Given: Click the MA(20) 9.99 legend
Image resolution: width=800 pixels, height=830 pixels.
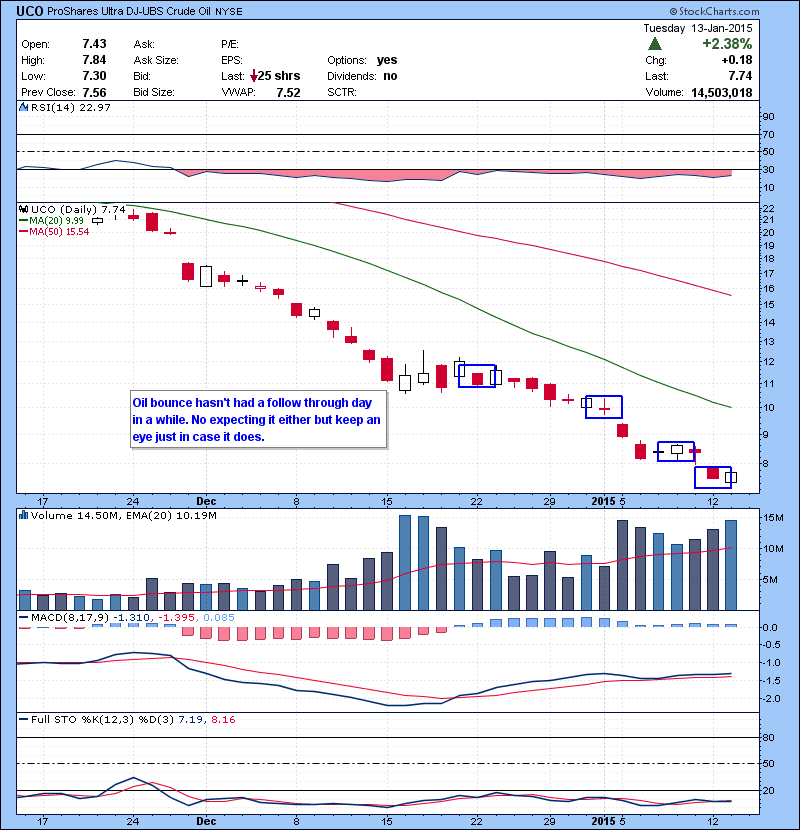Looking at the screenshot, I should tap(56, 221).
